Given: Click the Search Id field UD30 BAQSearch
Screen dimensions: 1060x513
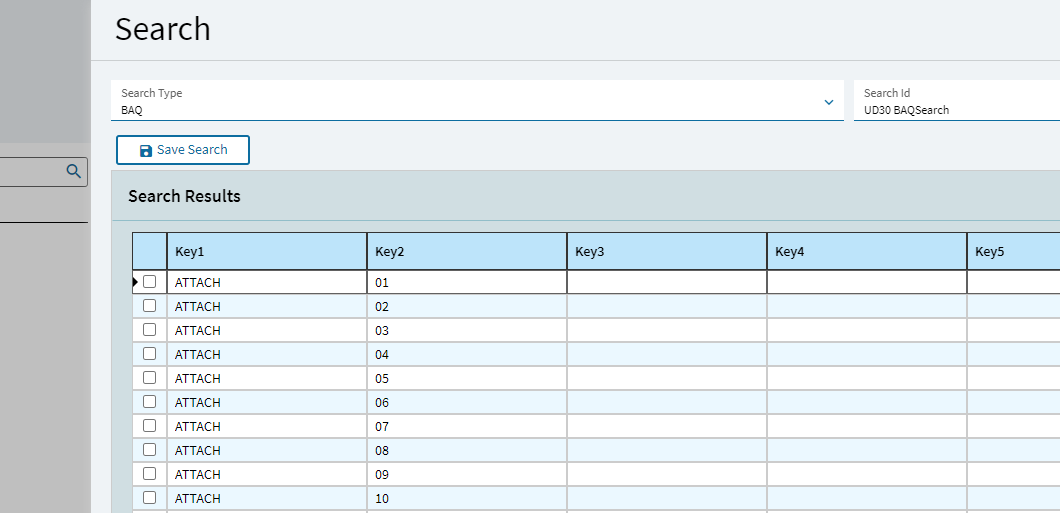Looking at the screenshot, I should [x=957, y=101].
